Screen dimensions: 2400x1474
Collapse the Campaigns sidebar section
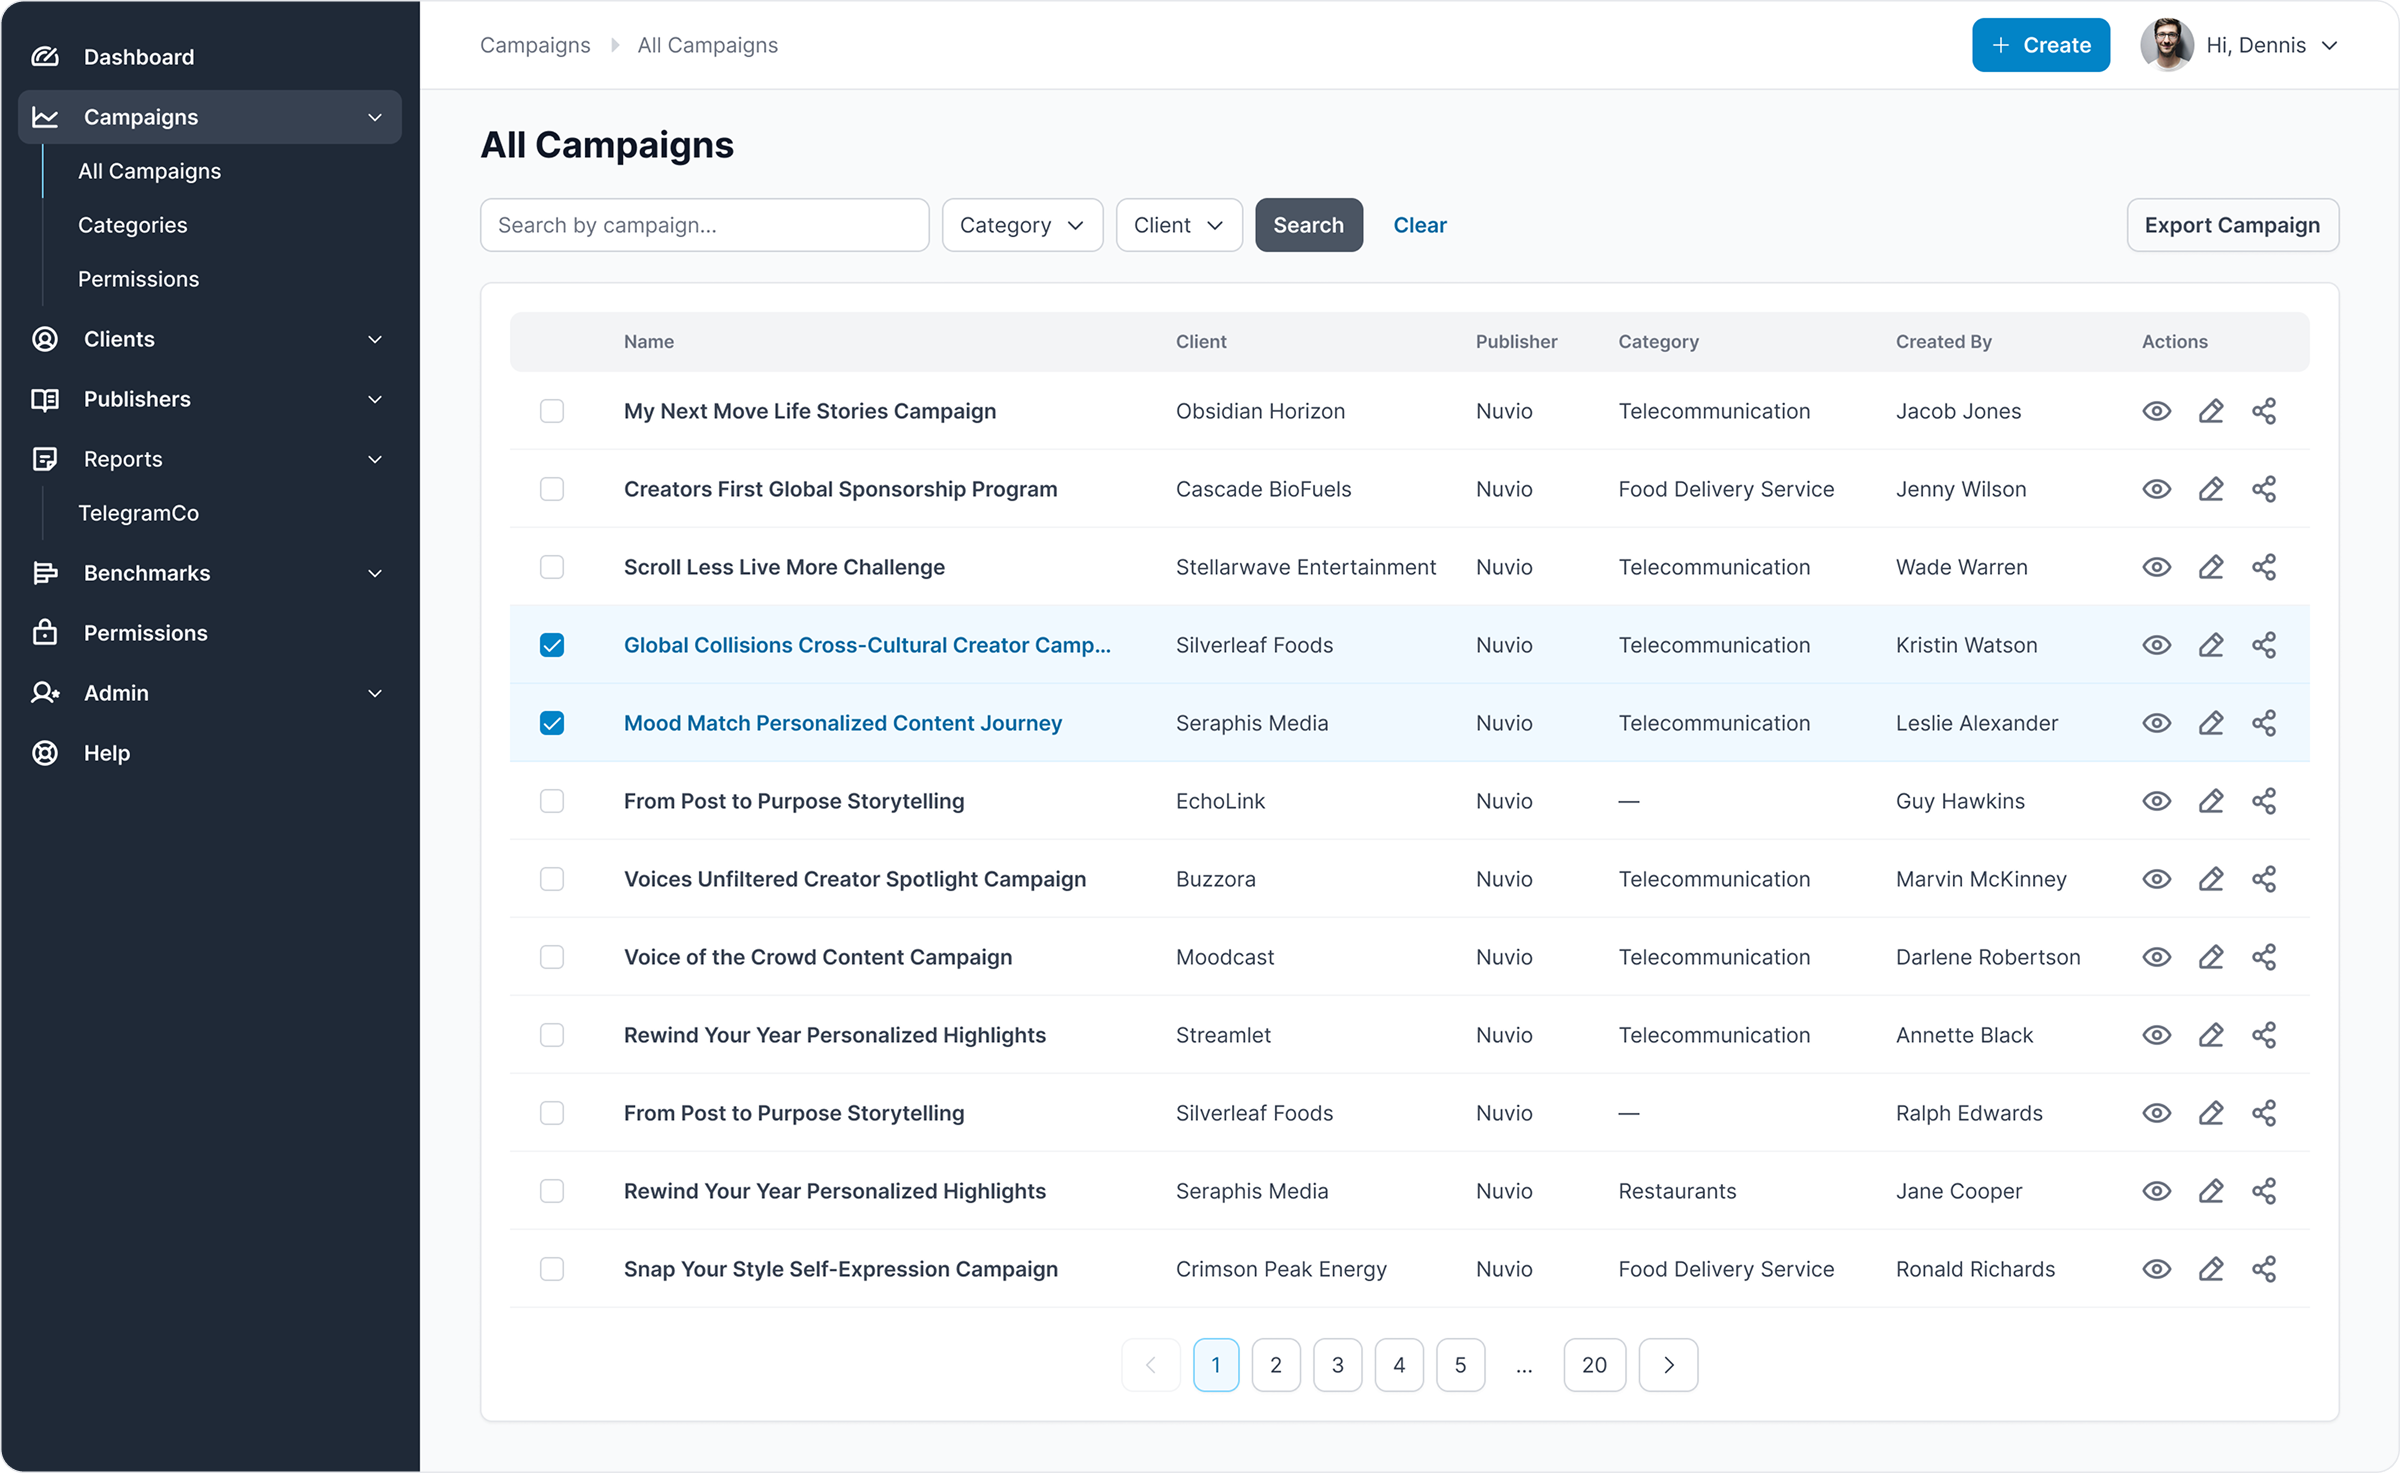[374, 117]
